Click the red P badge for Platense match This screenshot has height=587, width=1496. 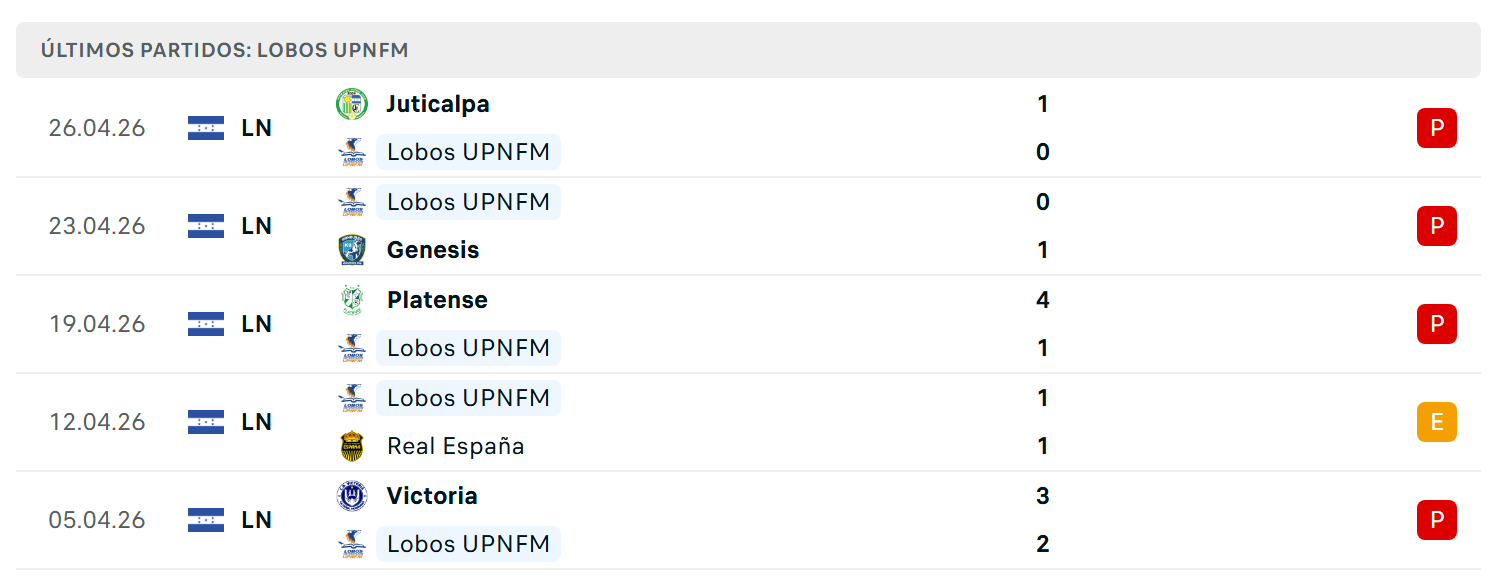(1437, 324)
